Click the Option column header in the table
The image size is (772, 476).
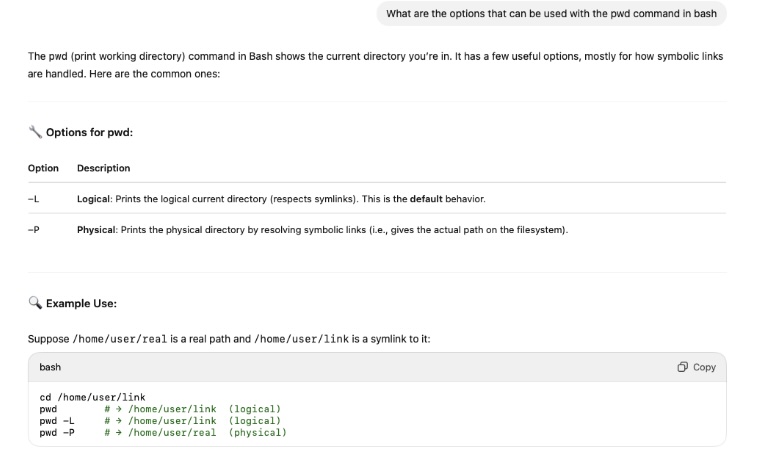43,168
